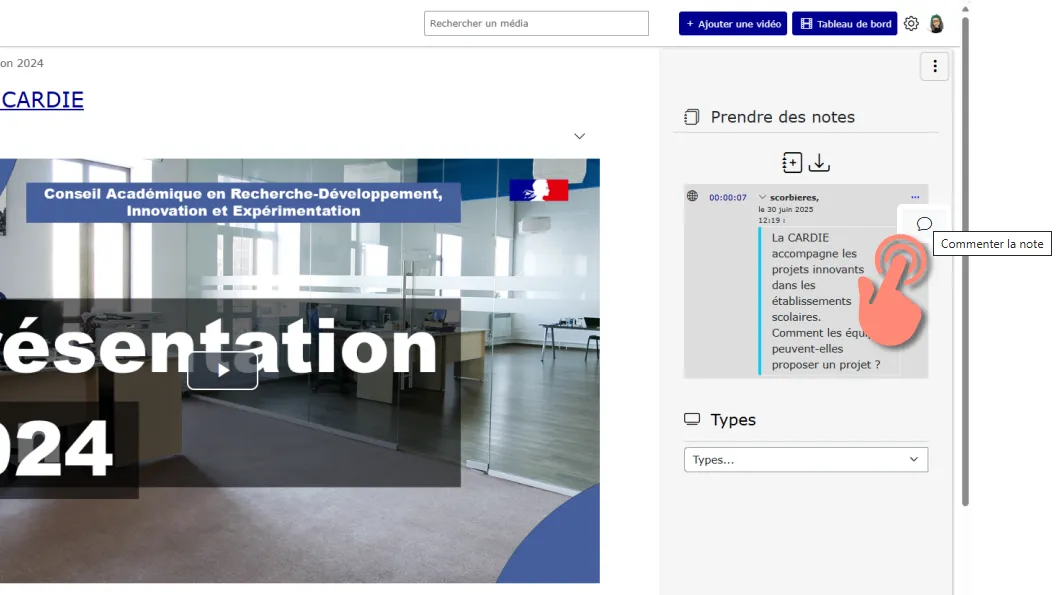Open the Types... dropdown
This screenshot has width=1058, height=595.
point(806,459)
